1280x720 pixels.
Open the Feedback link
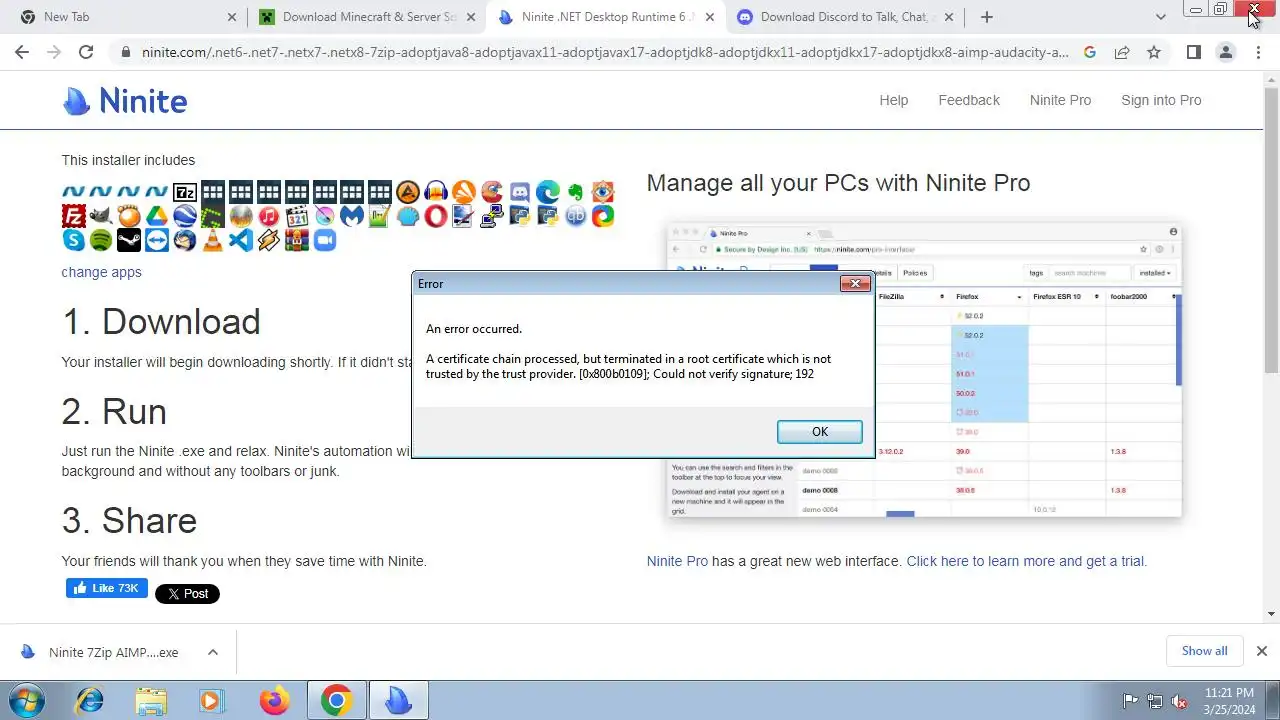(x=969, y=100)
